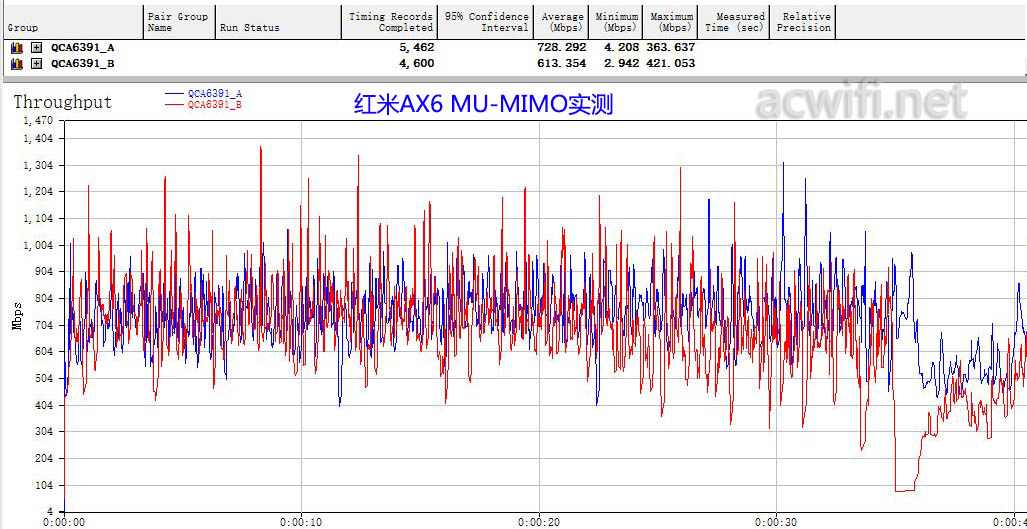This screenshot has height=529, width=1027.
Task: Click the red QCA6391_B legend entry
Action: (x=204, y=104)
